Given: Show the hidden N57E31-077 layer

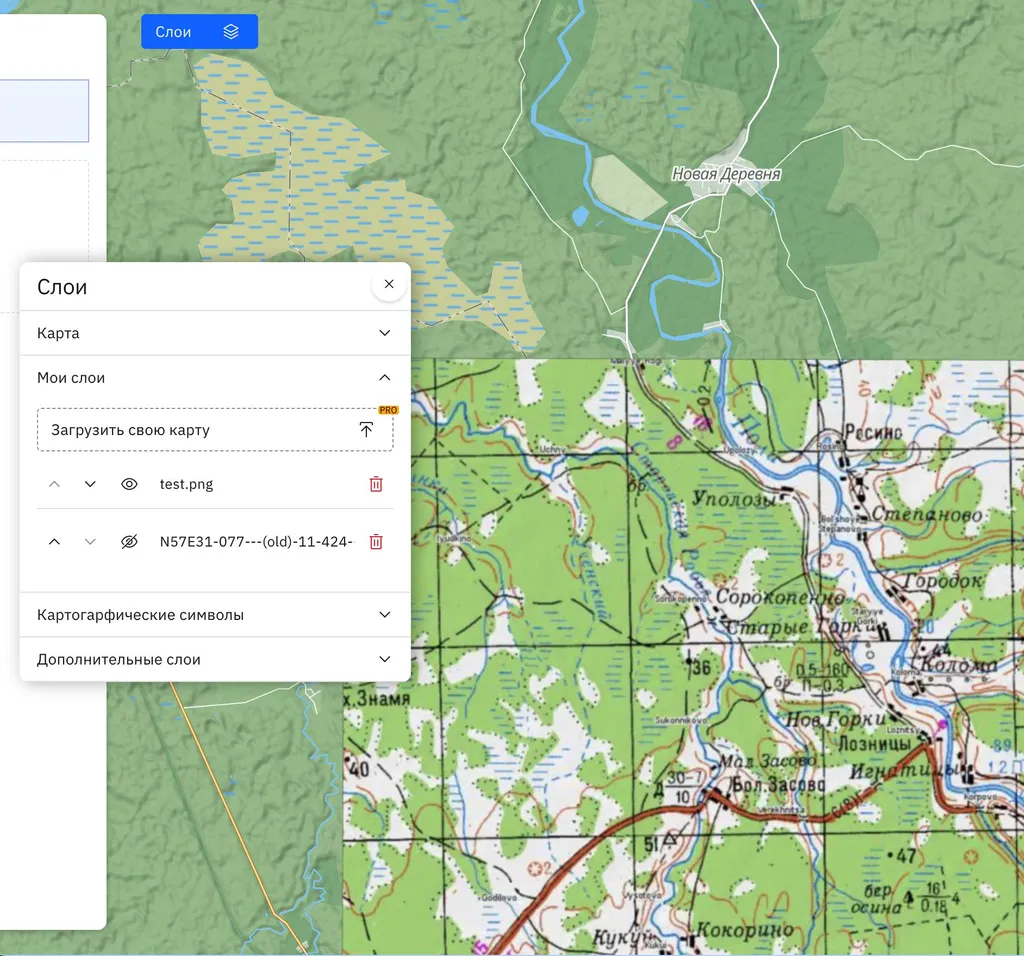Looking at the screenshot, I should click(129, 542).
